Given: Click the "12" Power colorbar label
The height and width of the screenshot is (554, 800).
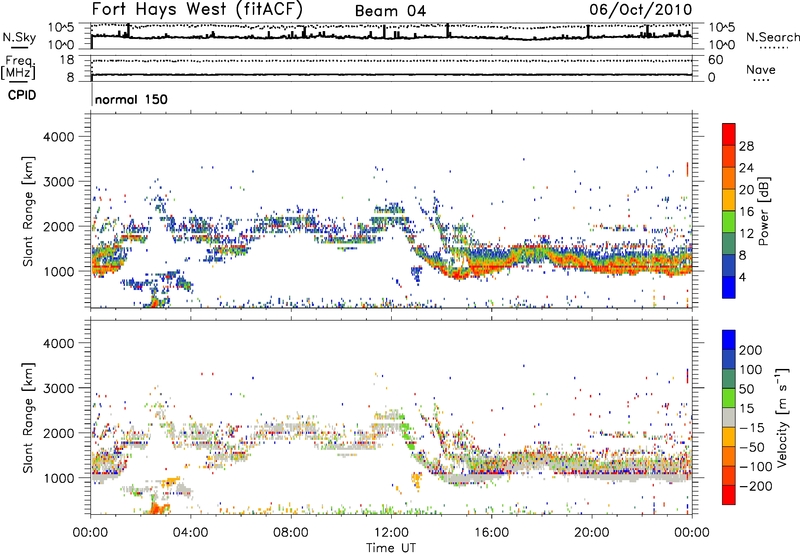Looking at the screenshot, I should click(x=746, y=234).
